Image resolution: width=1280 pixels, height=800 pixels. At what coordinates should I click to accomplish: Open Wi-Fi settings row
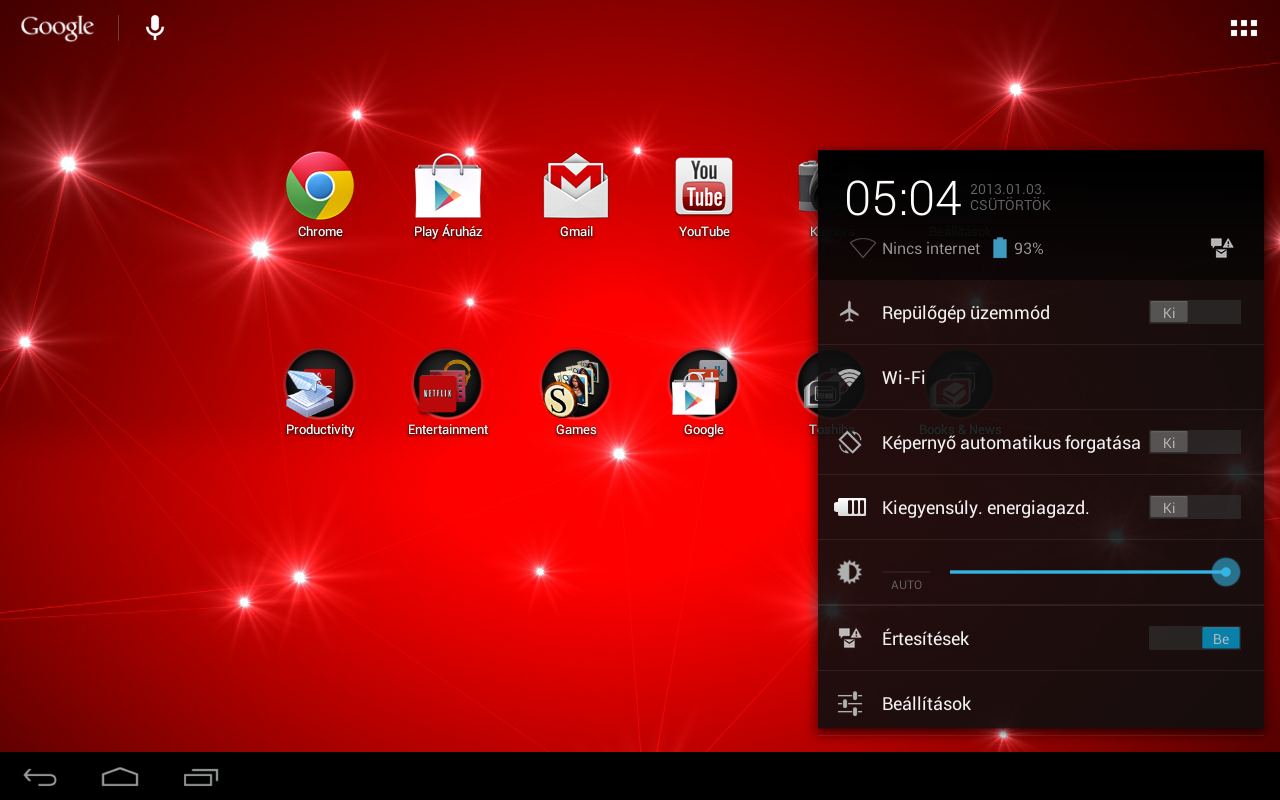(1041, 377)
